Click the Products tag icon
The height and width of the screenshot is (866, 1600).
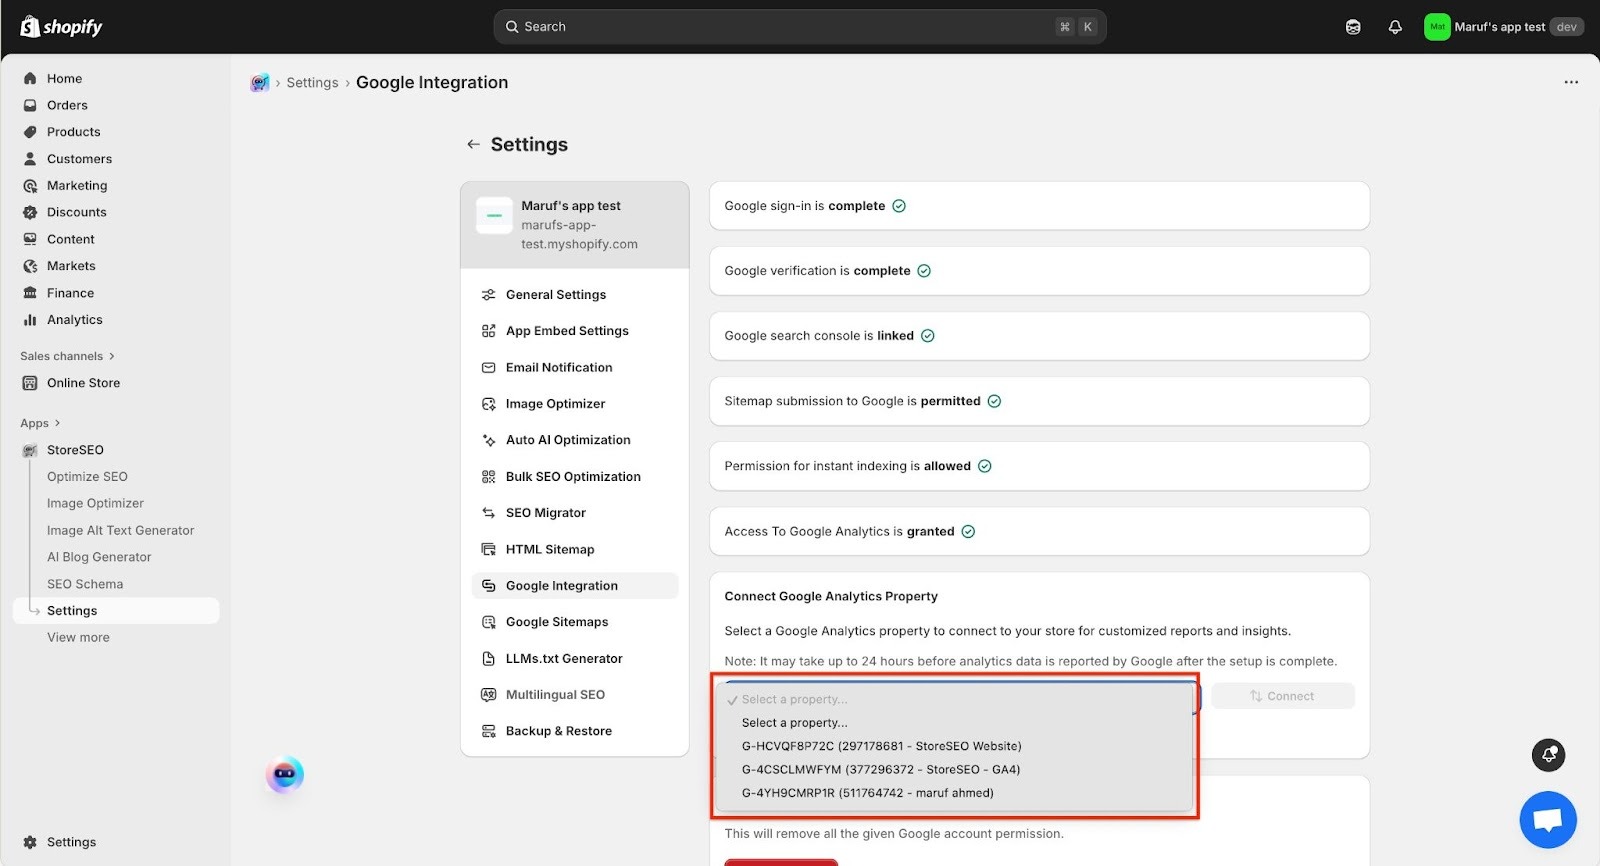[x=30, y=132]
